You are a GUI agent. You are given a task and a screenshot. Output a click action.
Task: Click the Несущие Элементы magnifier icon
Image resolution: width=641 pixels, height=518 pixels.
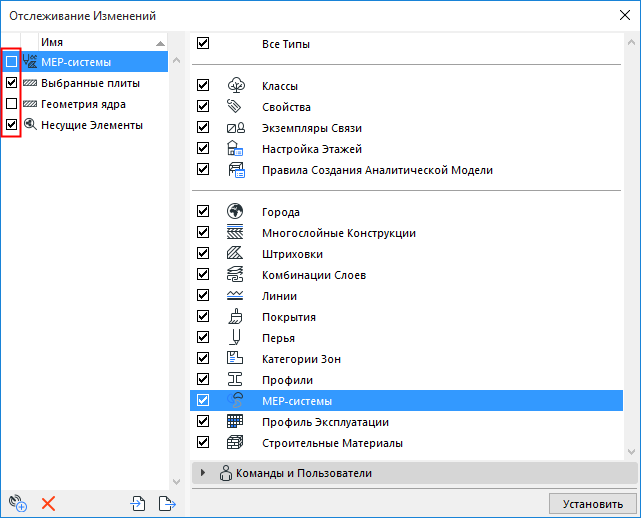click(30, 124)
